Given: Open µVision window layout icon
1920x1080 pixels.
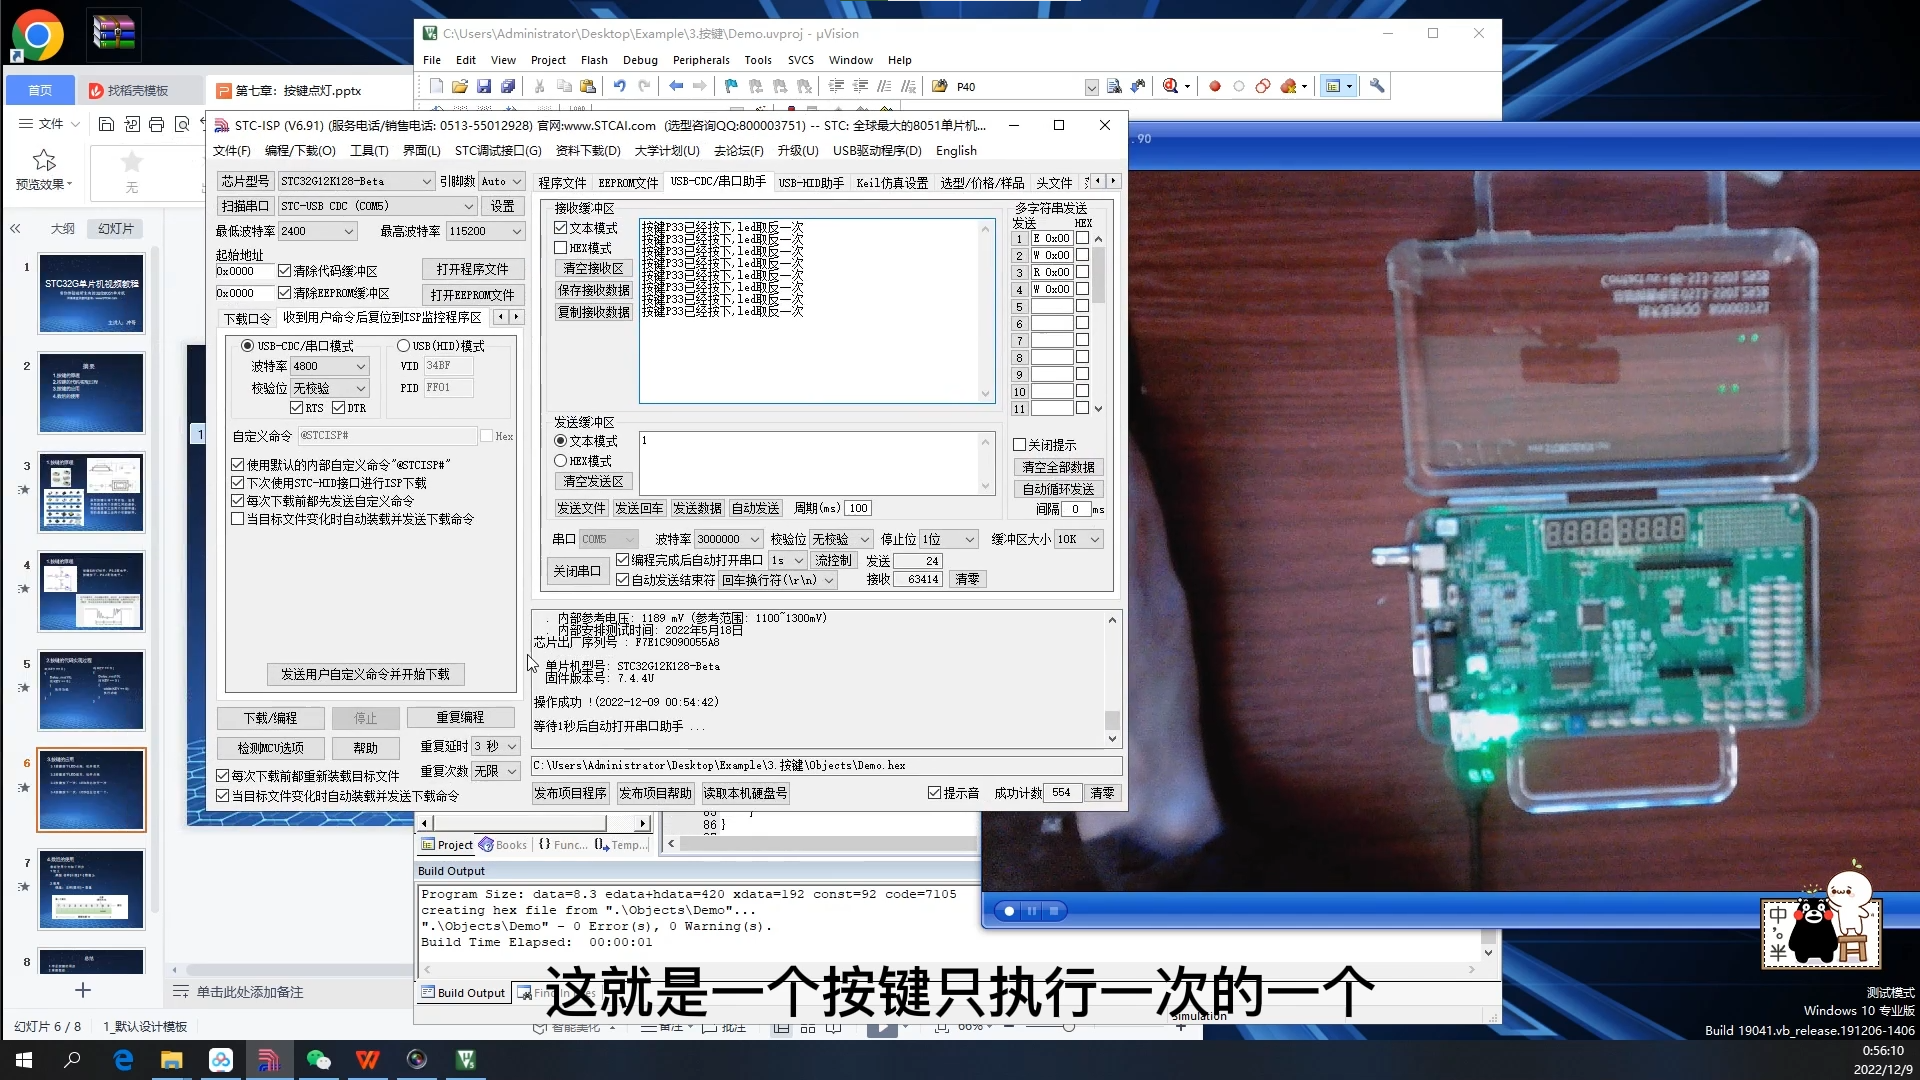Looking at the screenshot, I should pyautogui.click(x=1333, y=87).
